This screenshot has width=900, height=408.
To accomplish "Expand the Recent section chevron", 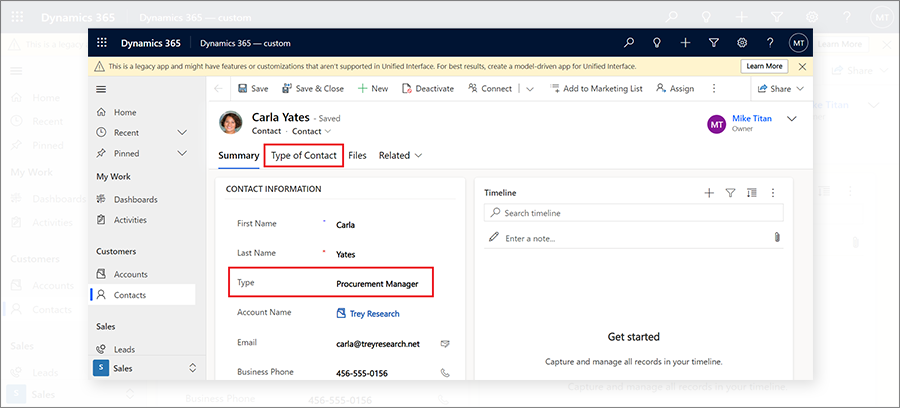I will click(182, 133).
